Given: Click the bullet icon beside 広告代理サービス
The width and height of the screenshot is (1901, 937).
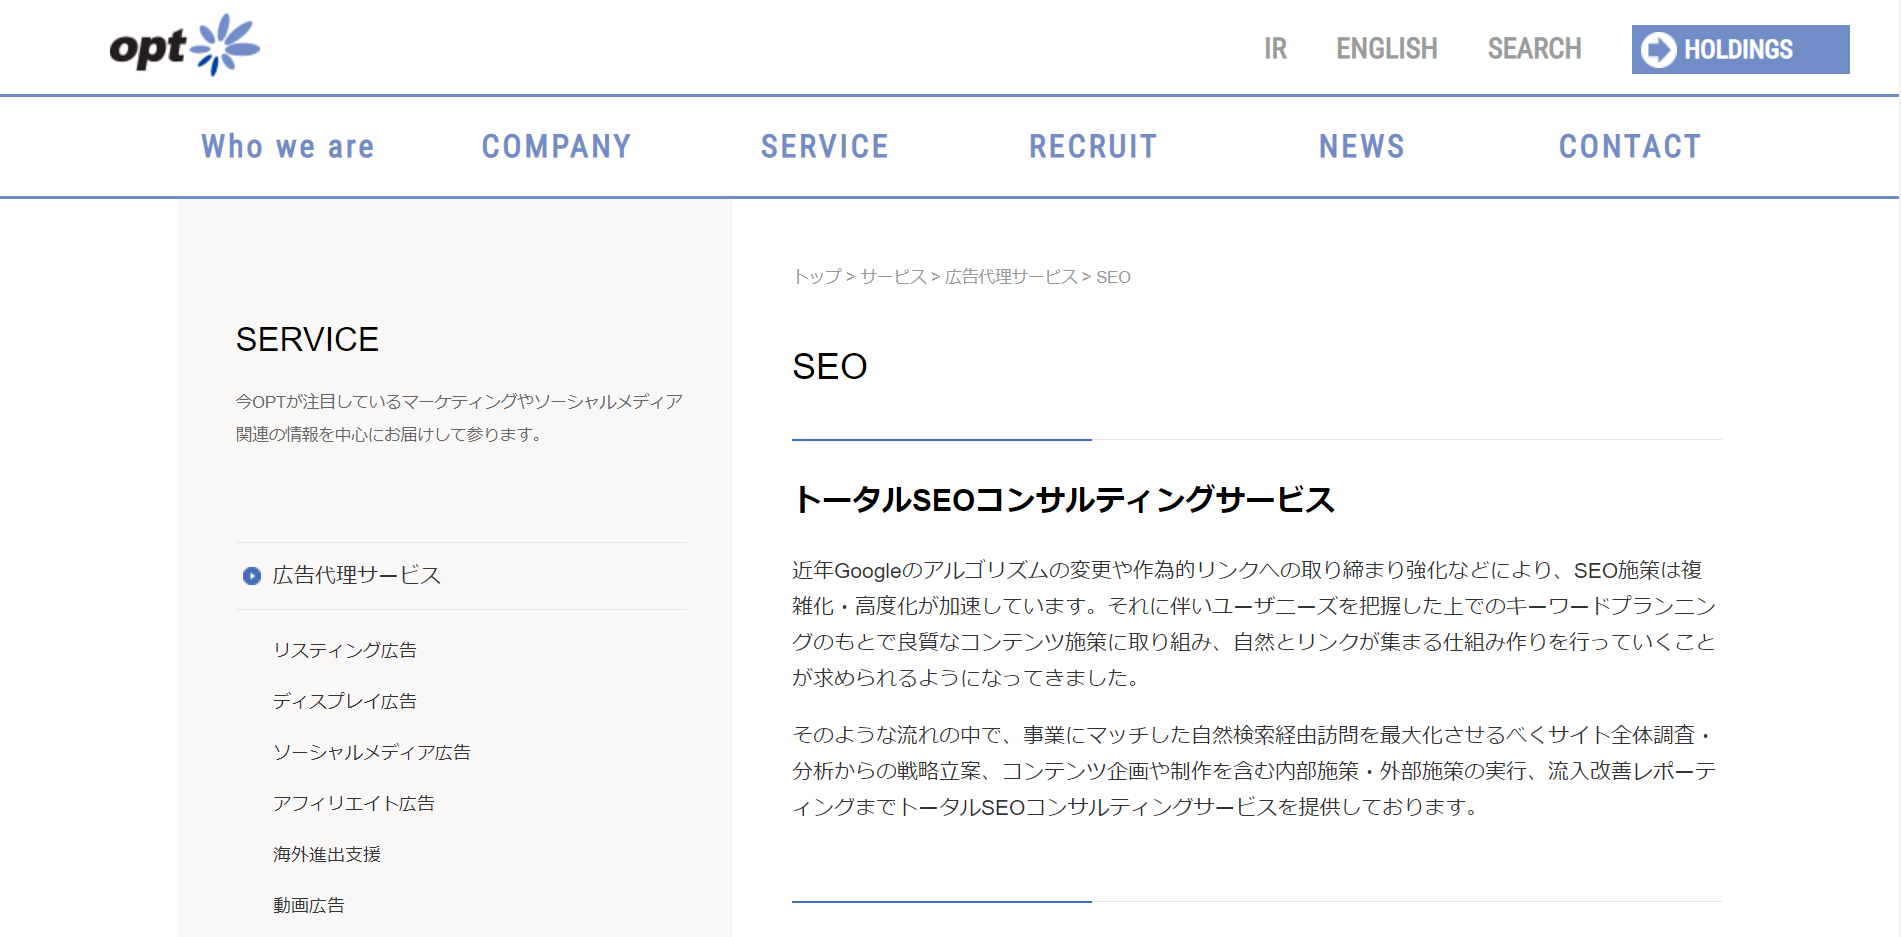Looking at the screenshot, I should tap(252, 576).
